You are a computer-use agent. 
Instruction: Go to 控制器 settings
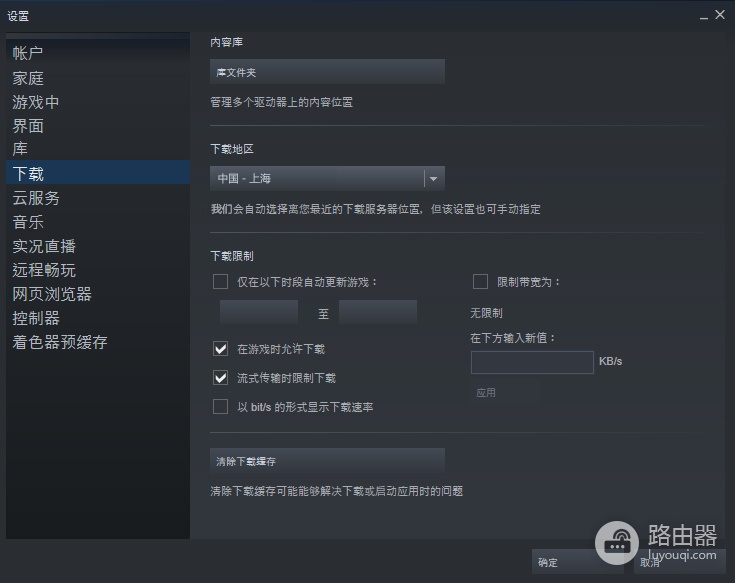pyautogui.click(x=98, y=318)
